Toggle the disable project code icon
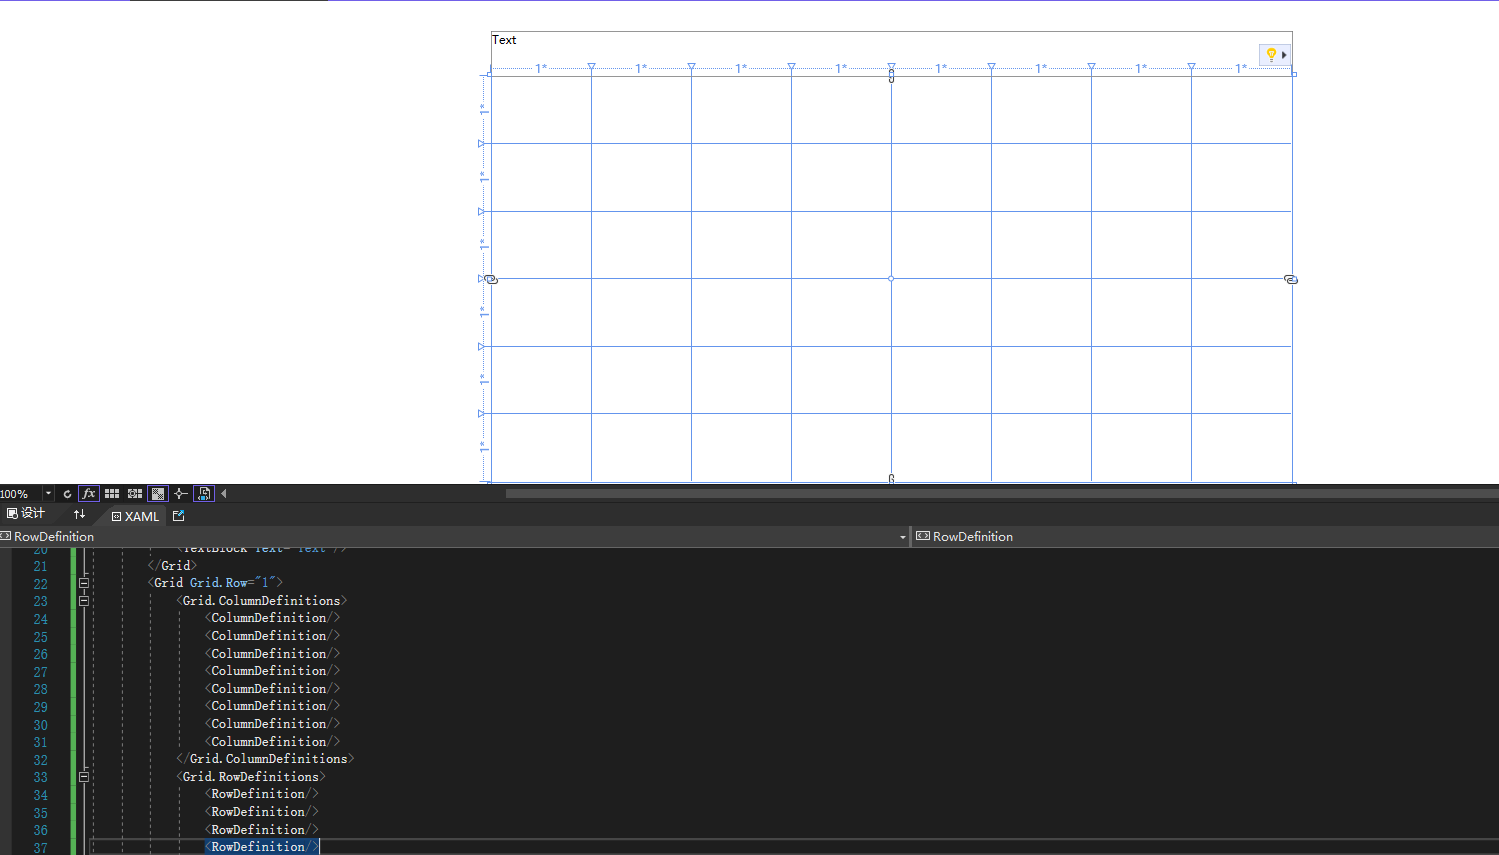 (204, 494)
